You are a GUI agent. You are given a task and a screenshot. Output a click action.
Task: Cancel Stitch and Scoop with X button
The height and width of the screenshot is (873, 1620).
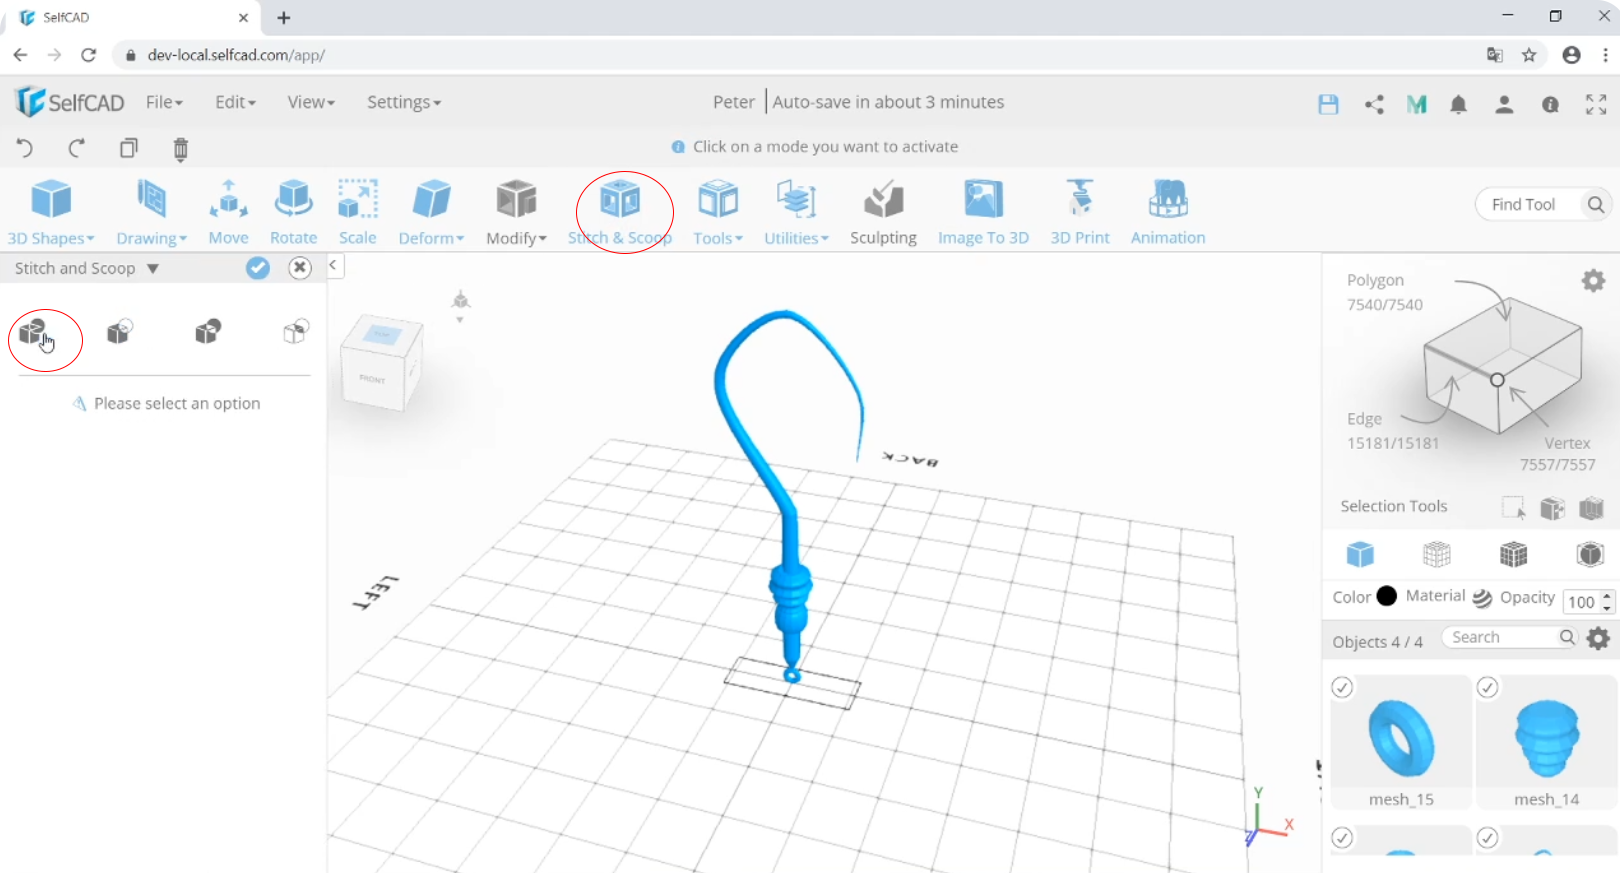coord(300,268)
